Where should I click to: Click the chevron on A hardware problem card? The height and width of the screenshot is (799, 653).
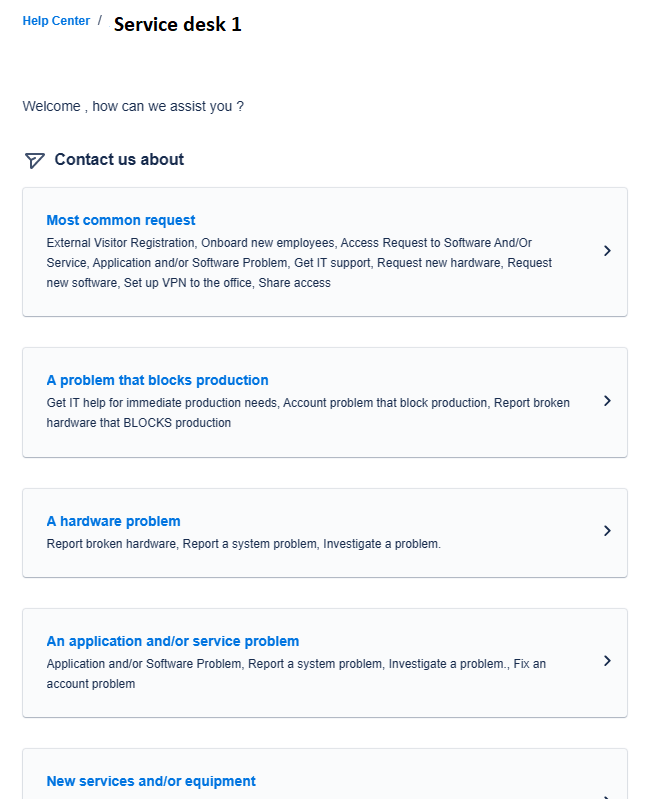click(607, 531)
